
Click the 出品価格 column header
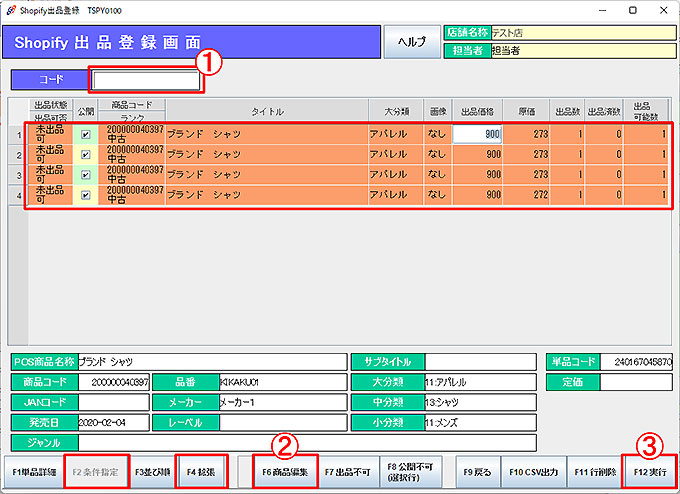click(x=477, y=111)
